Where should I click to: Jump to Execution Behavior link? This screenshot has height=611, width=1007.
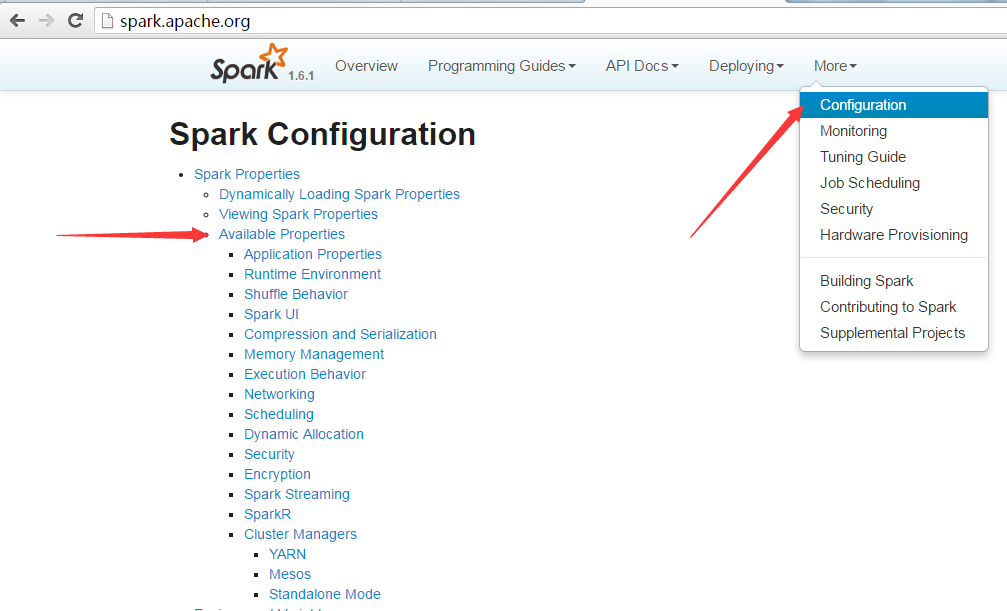pyautogui.click(x=304, y=374)
